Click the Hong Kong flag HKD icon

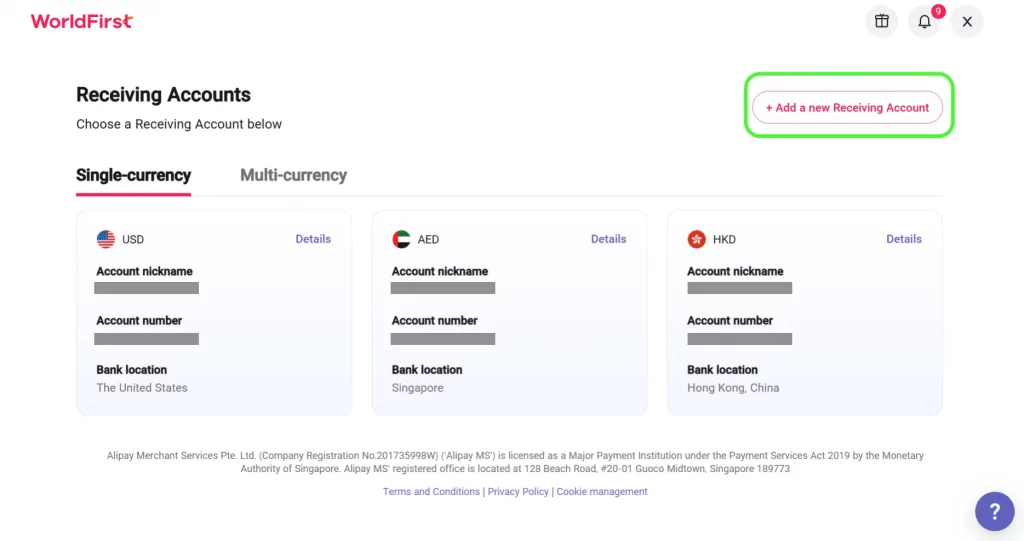pyautogui.click(x=697, y=239)
